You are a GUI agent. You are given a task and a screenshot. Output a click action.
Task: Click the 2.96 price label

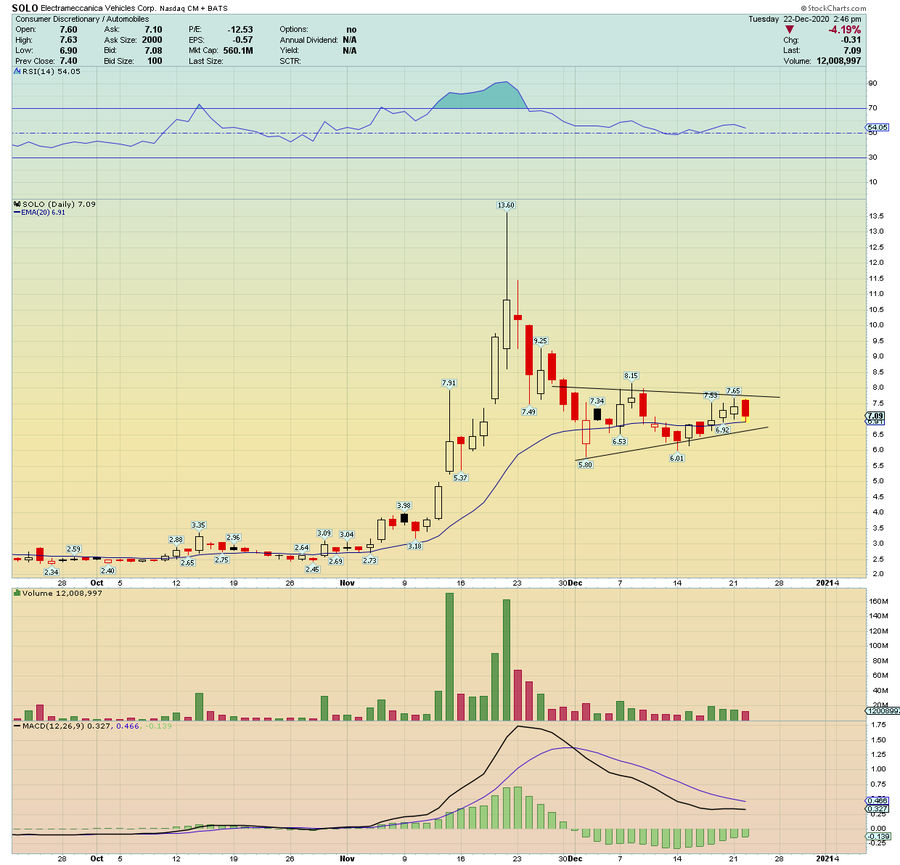coord(233,538)
